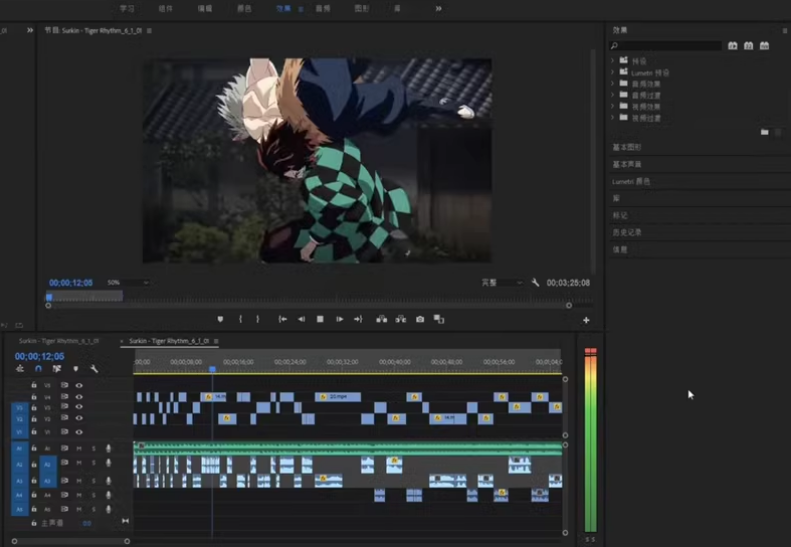Viewport: 791px width, 547px height.
Task: Toggle timeline snapping magnet icon
Action: [38, 369]
